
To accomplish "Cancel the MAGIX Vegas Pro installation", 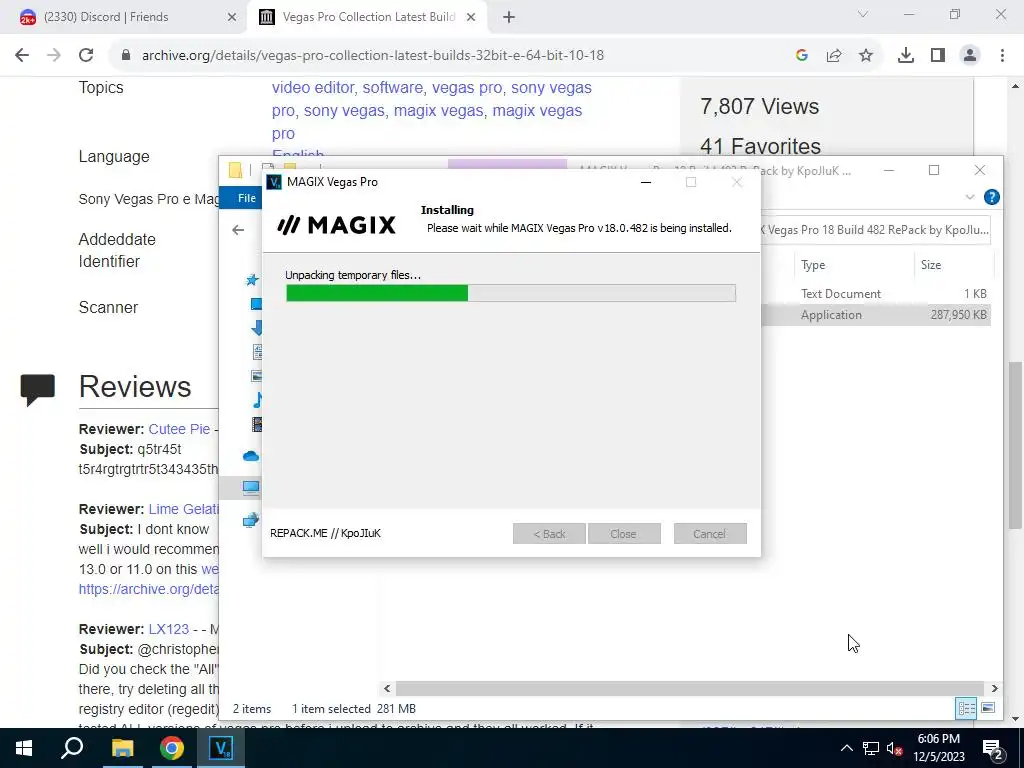I will coord(710,534).
